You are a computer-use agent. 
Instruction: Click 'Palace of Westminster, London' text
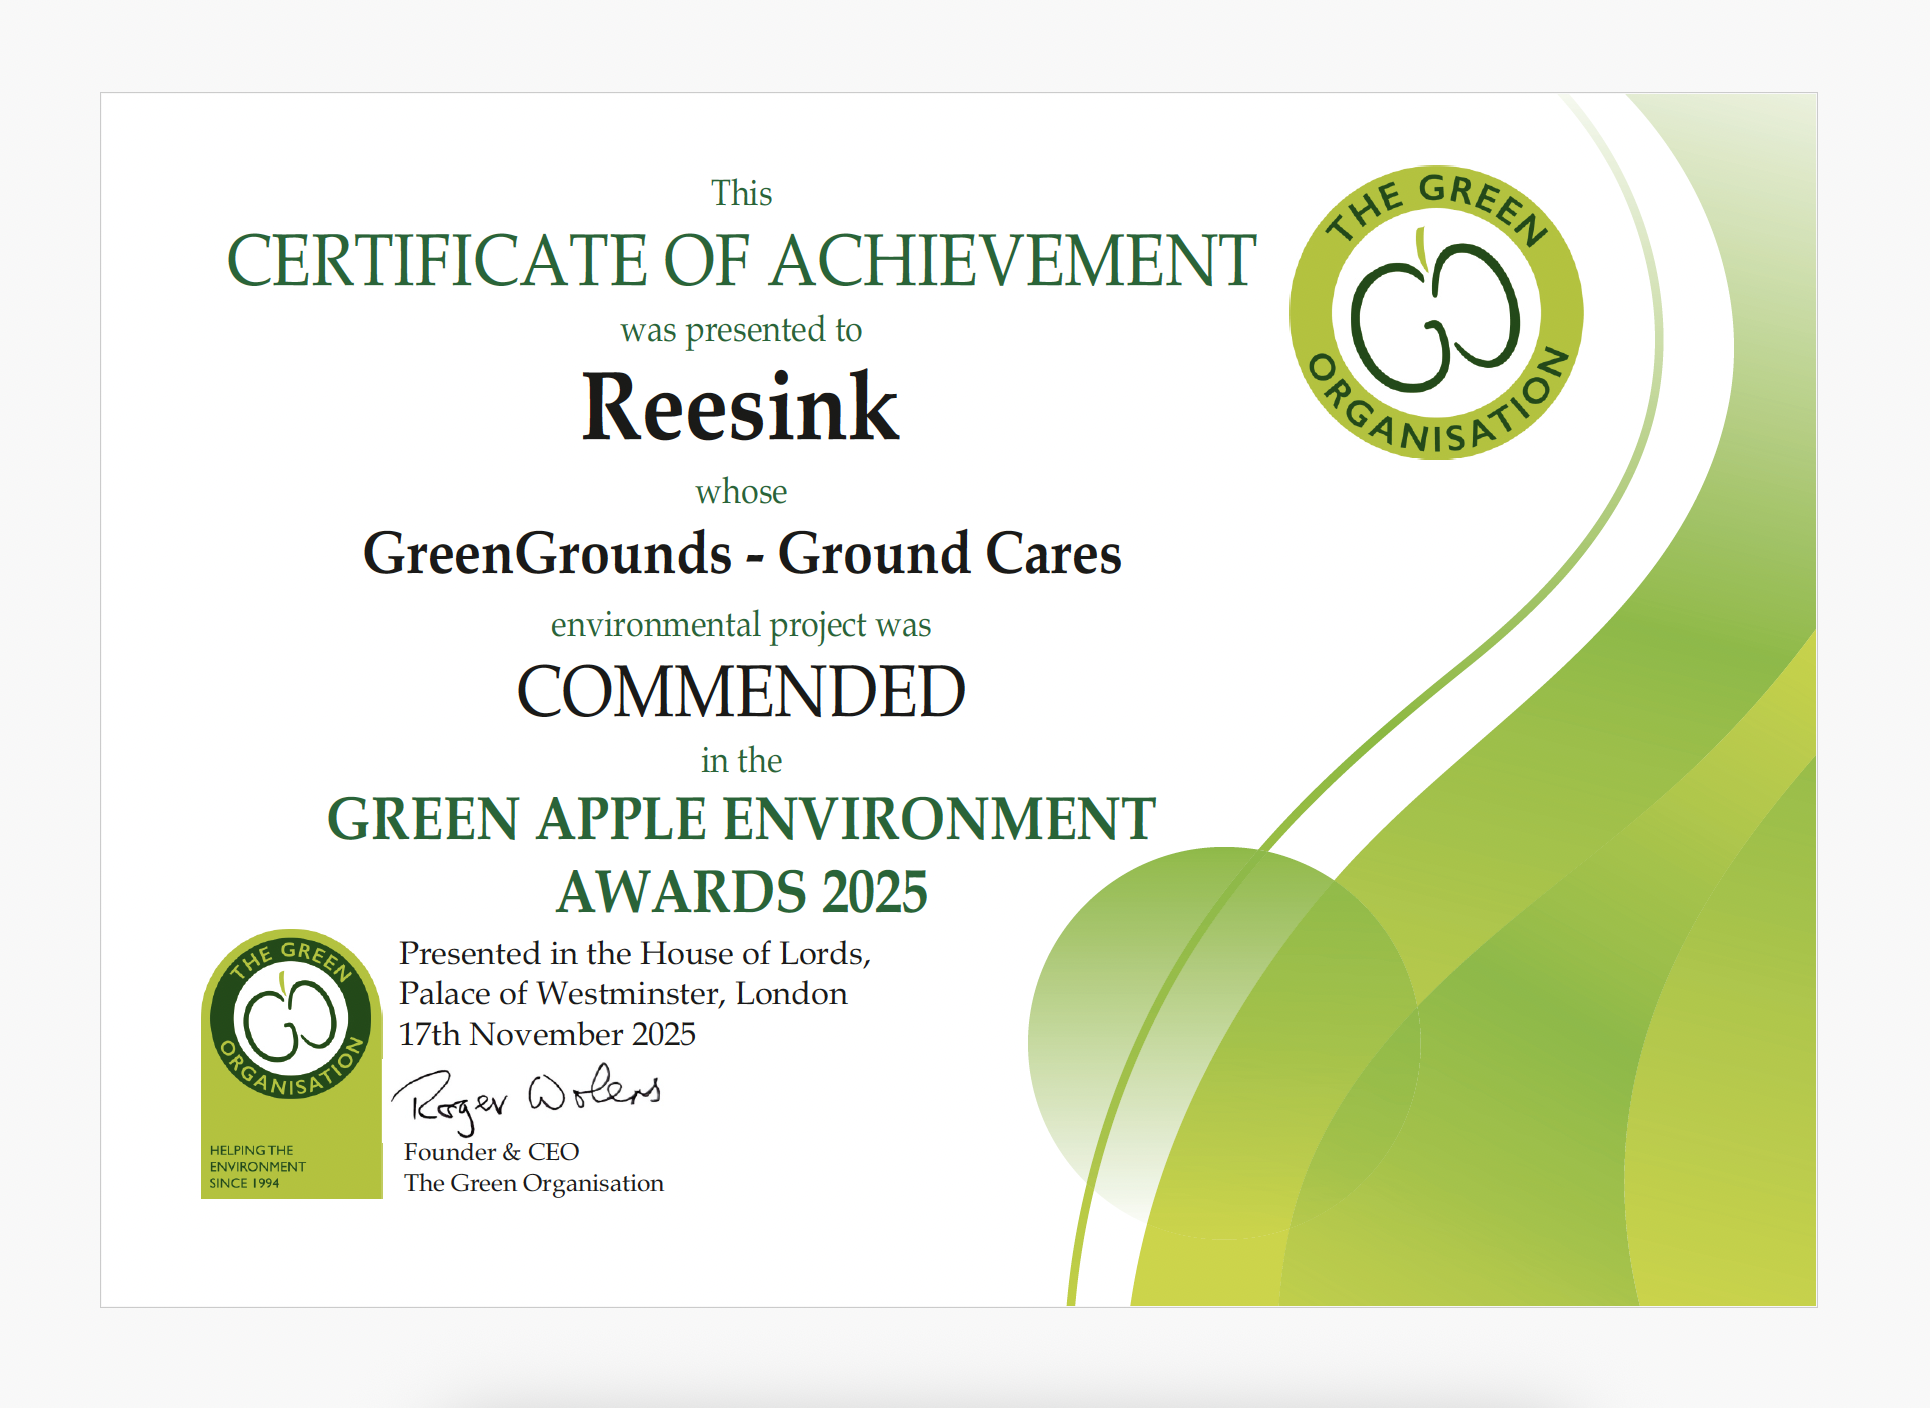point(622,993)
